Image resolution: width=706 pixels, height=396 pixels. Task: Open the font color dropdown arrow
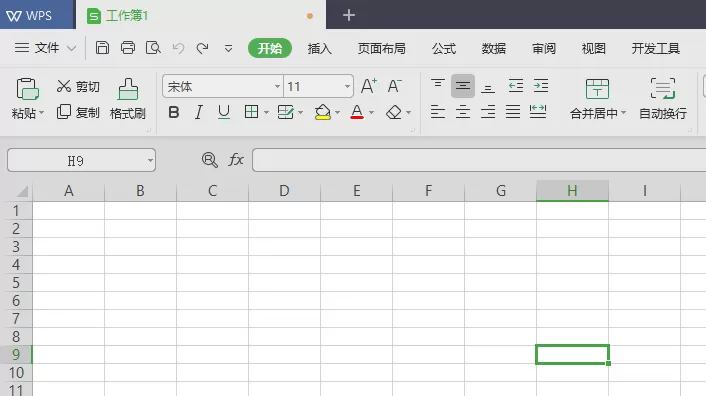pos(371,112)
